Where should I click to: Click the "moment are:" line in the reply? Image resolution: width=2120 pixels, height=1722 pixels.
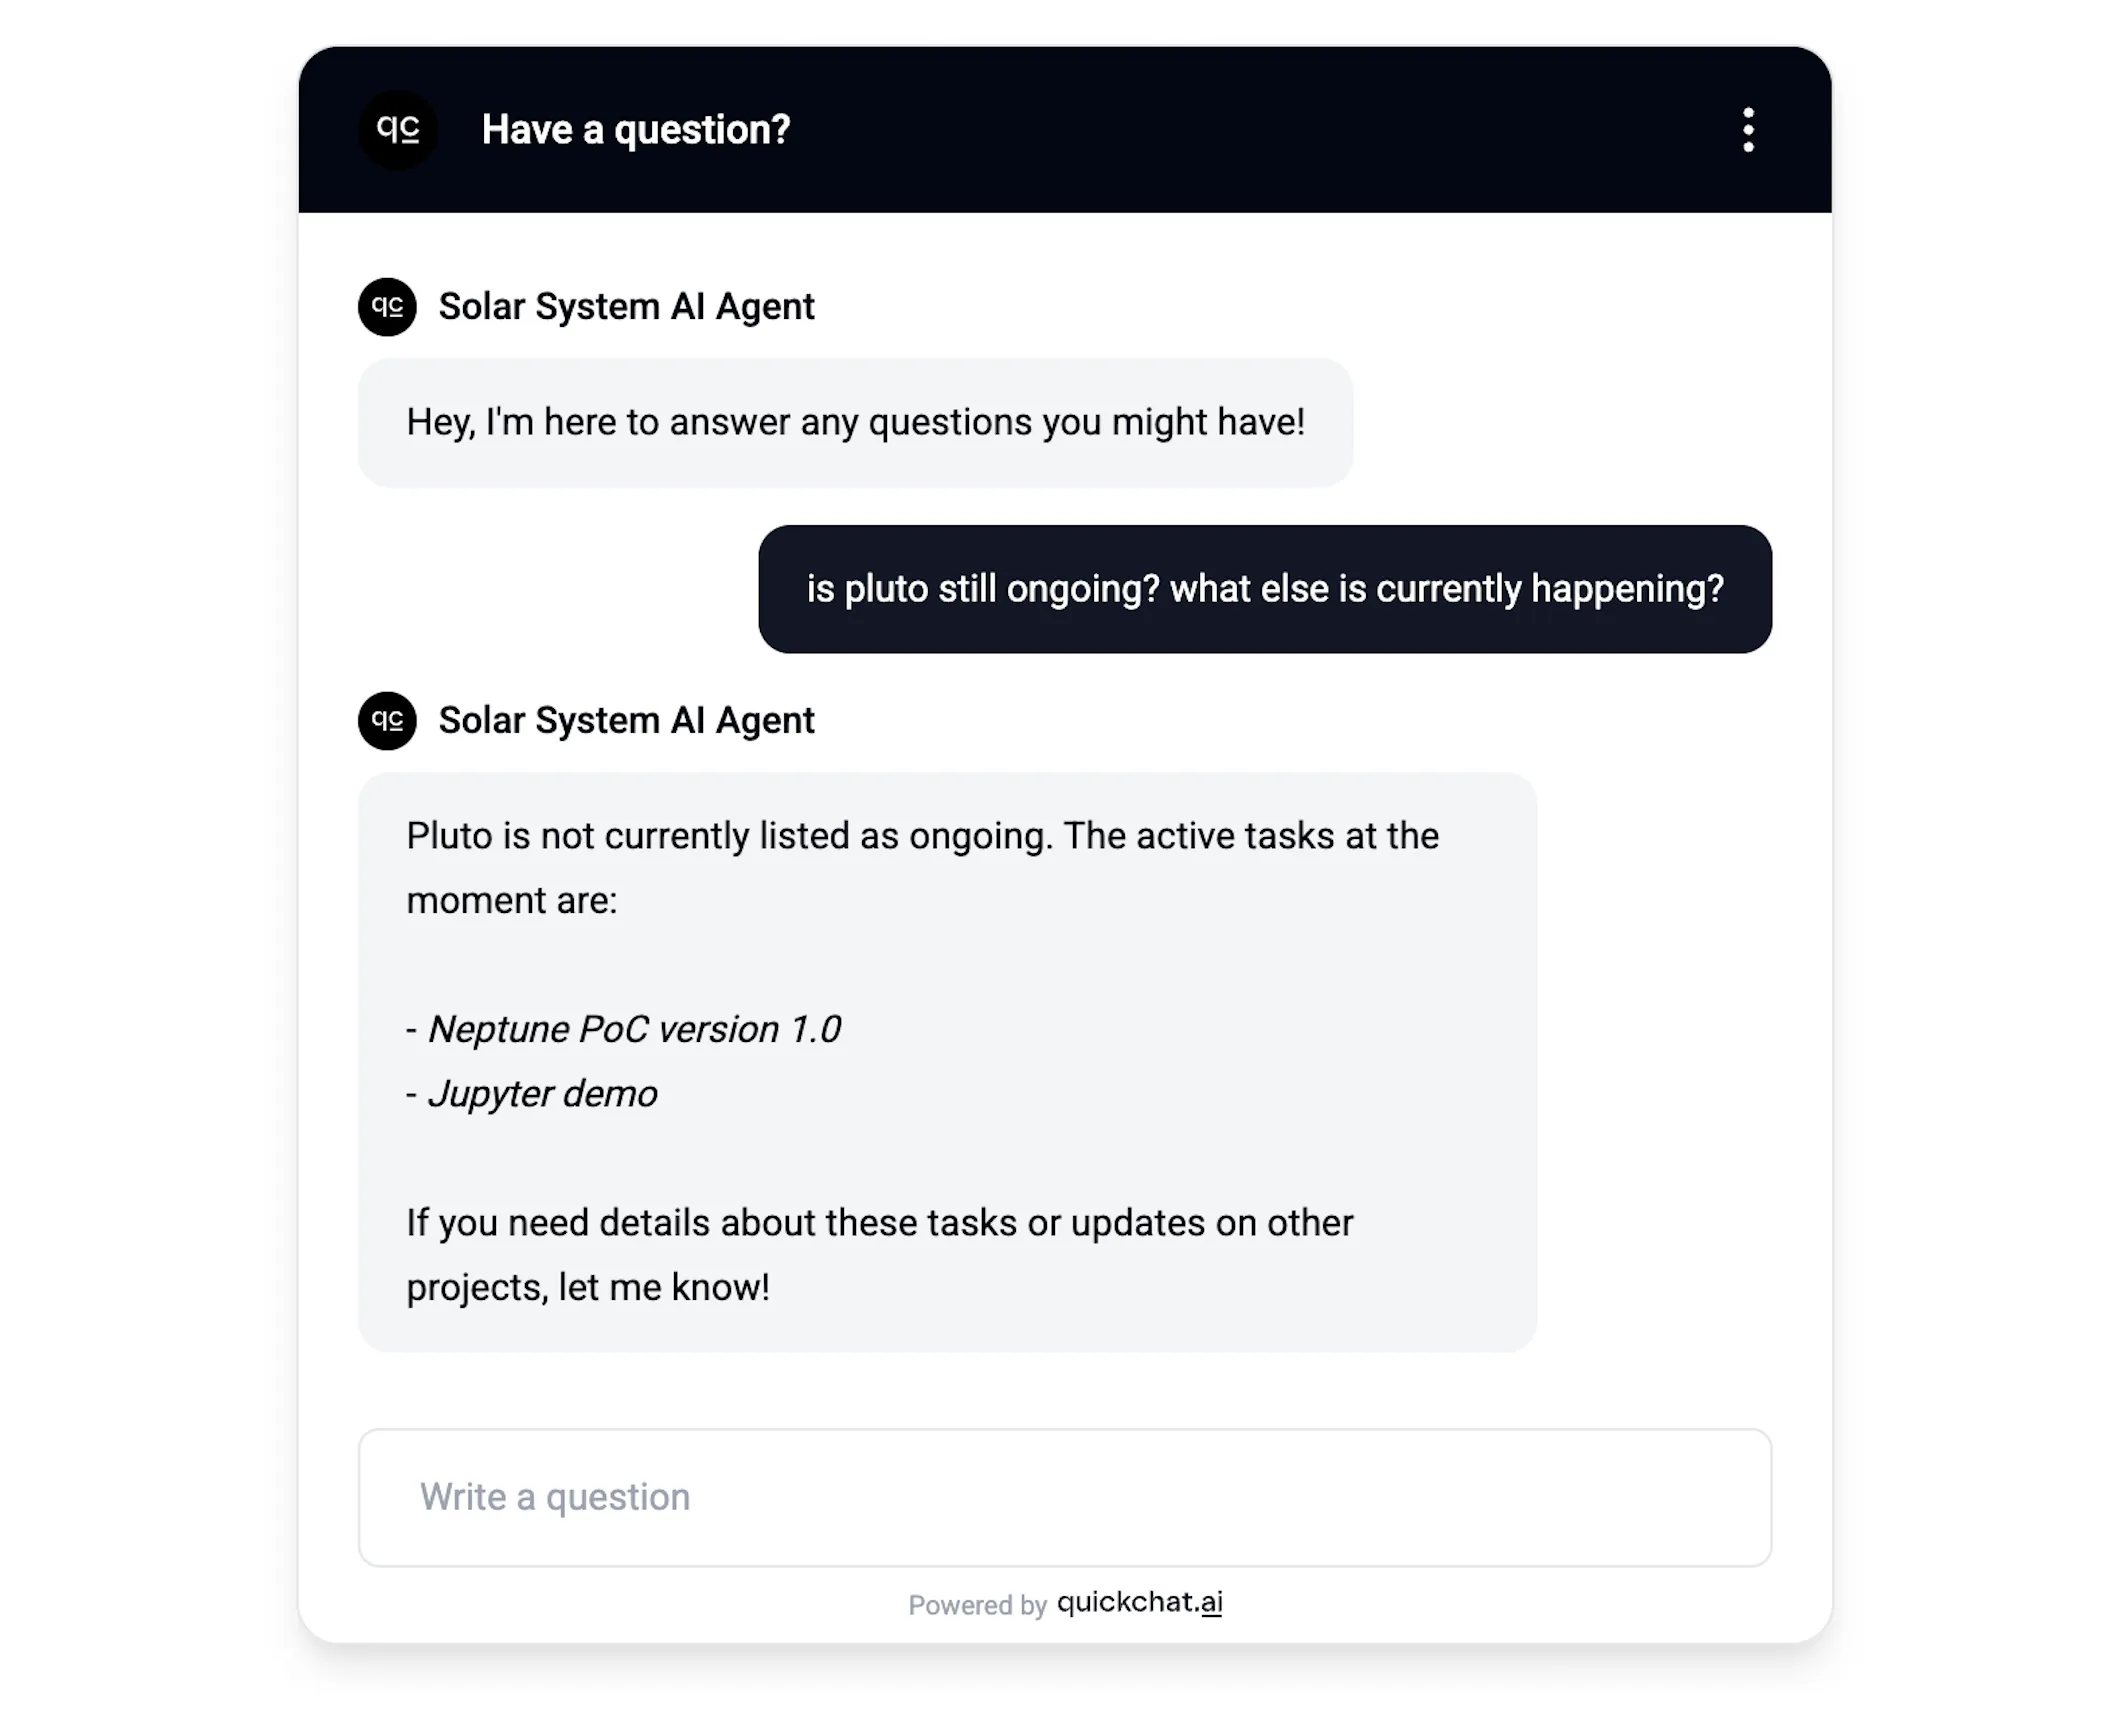tap(512, 901)
